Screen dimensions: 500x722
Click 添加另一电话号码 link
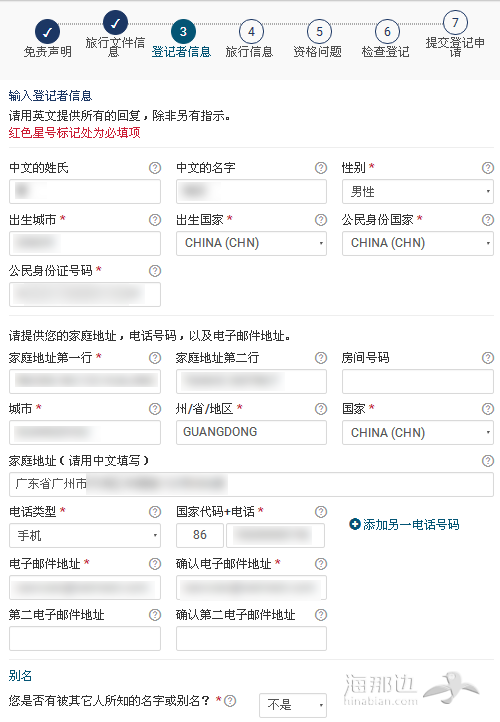404,524
